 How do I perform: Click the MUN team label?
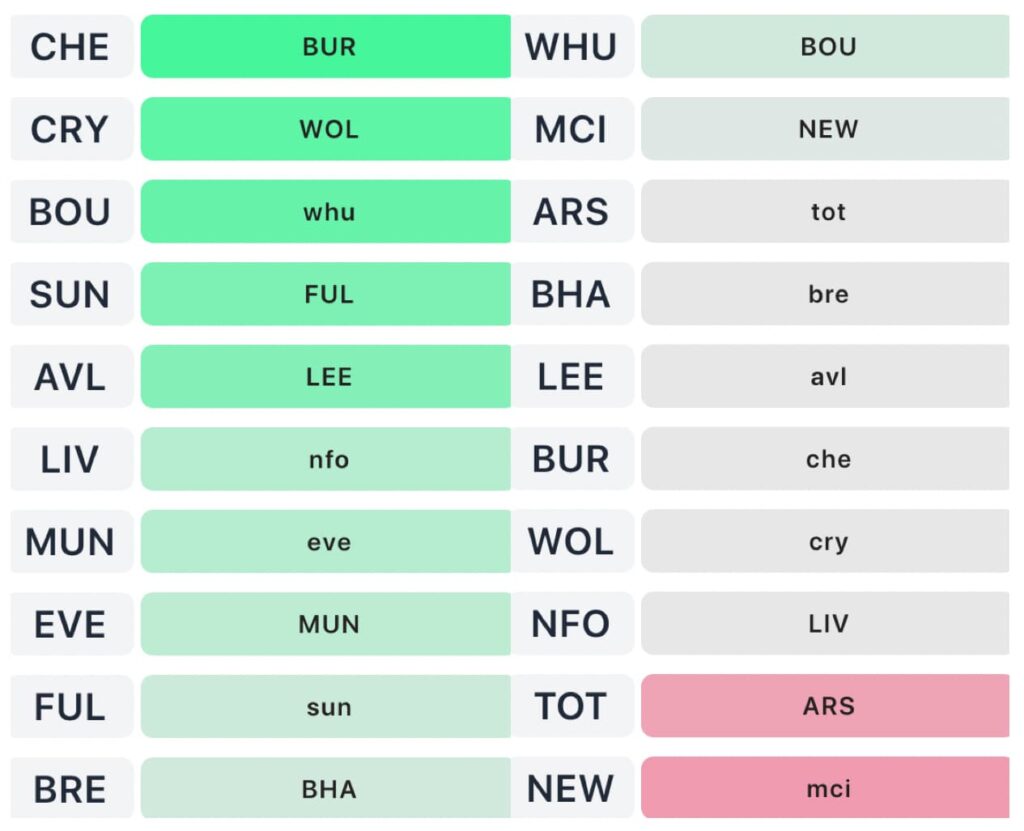click(70, 542)
